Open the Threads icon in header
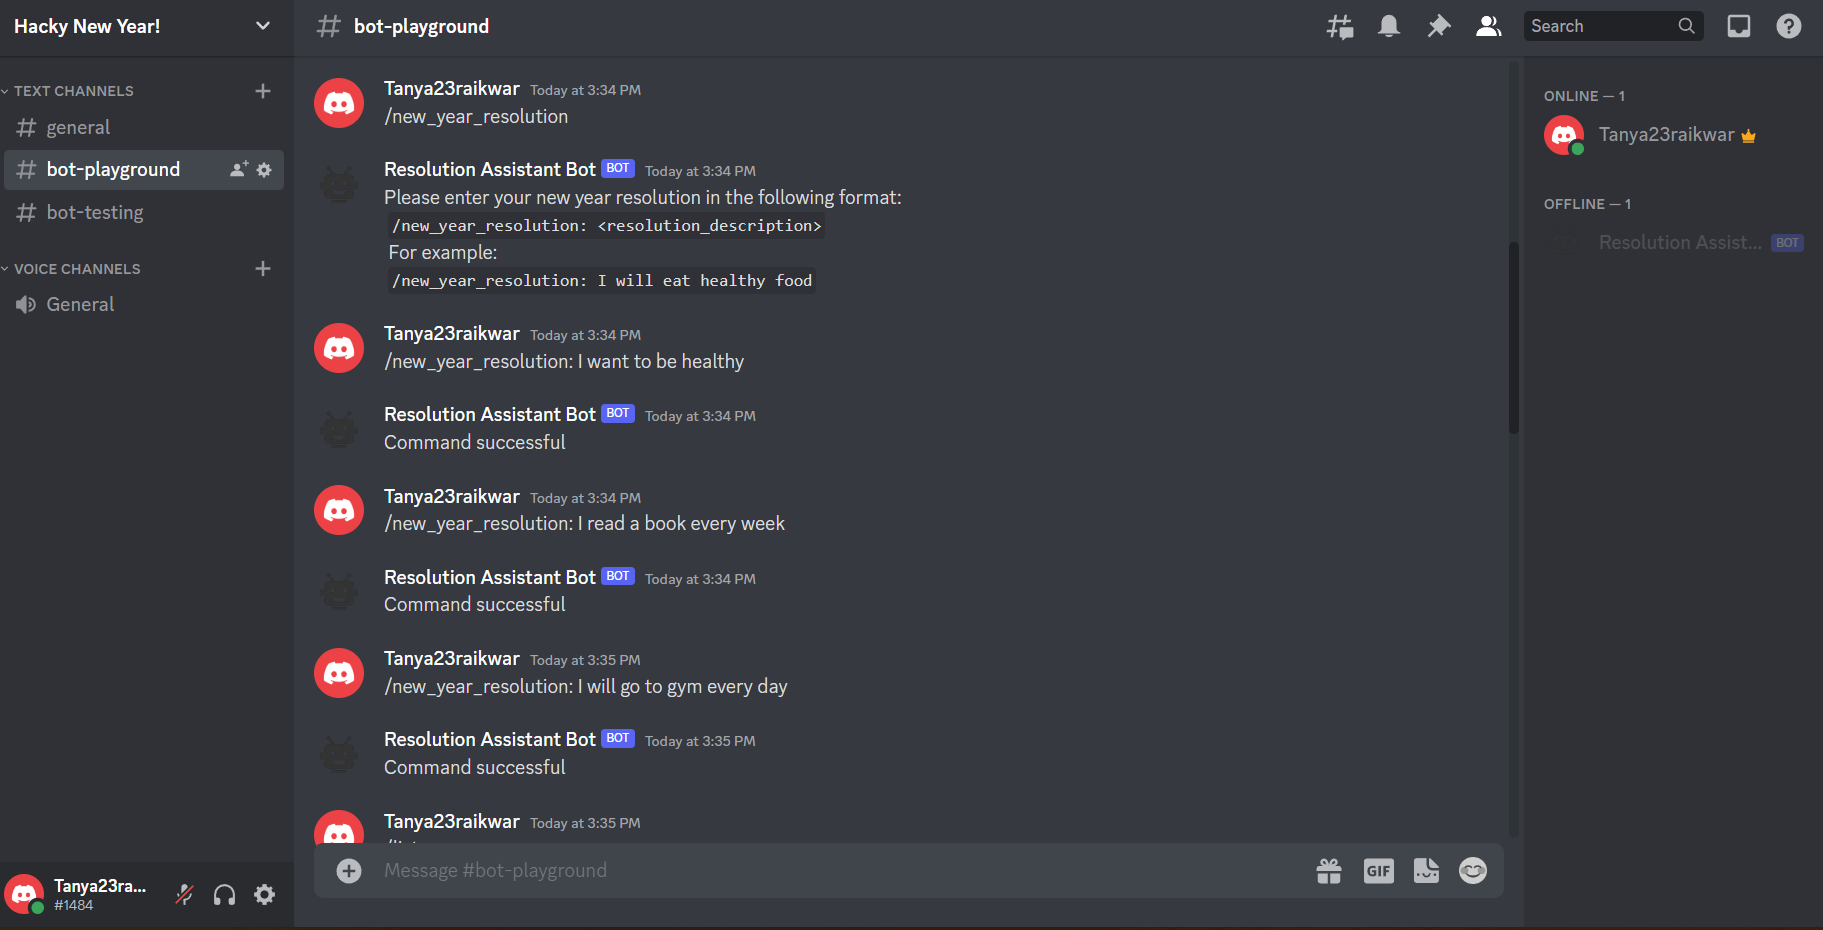The width and height of the screenshot is (1823, 930). (1340, 27)
